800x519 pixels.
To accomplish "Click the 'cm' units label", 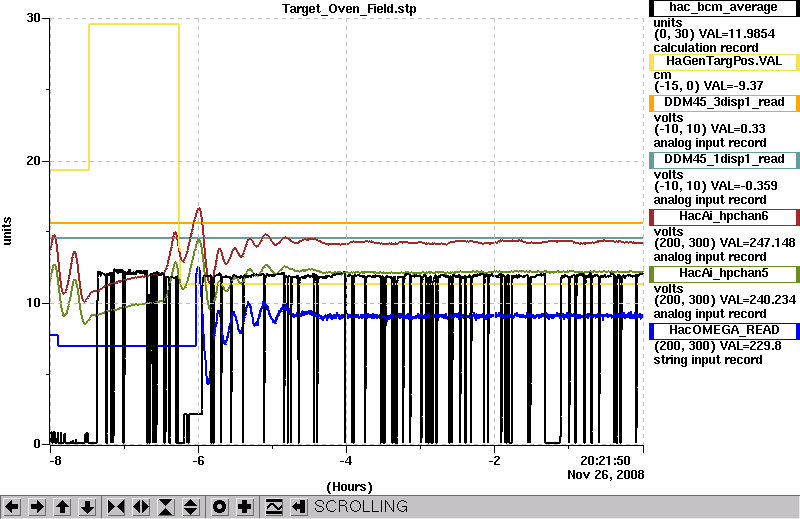I will 662,75.
